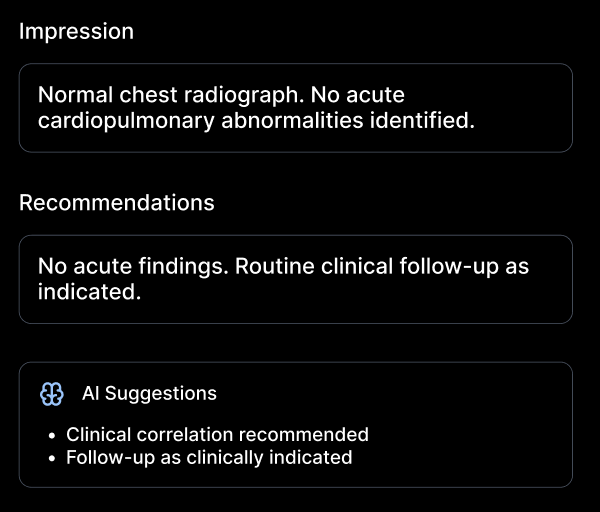Click the bullet before Clinical correlation recommended
Image resolution: width=600 pixels, height=512 pixels.
click(53, 436)
